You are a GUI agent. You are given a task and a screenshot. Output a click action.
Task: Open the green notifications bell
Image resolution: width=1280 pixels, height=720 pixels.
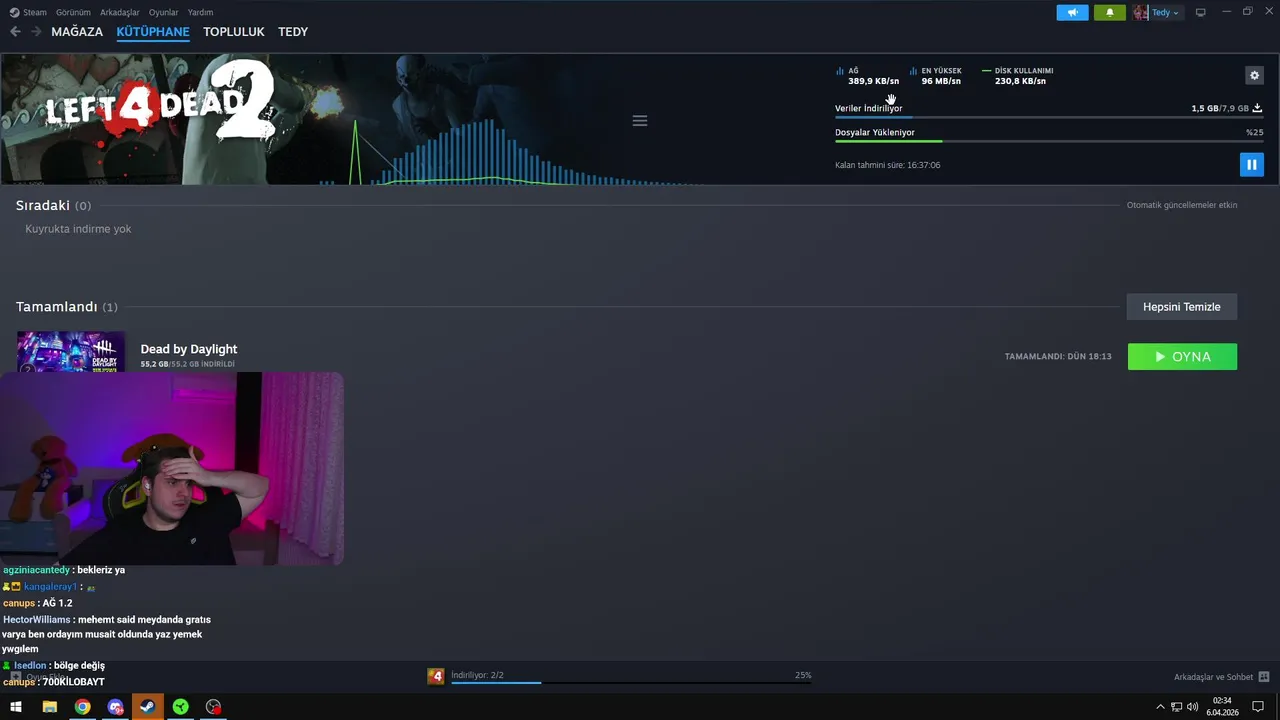1109,12
